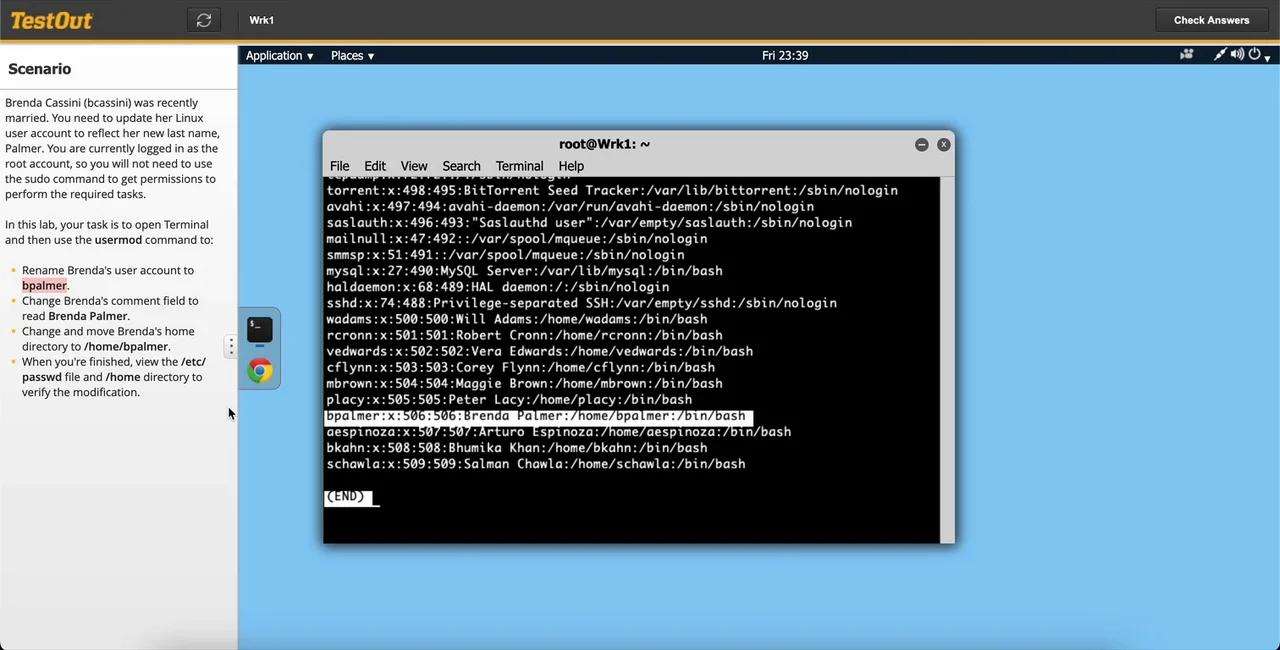The height and width of the screenshot is (650, 1280).
Task: Expand the Application menu
Action: click(279, 55)
